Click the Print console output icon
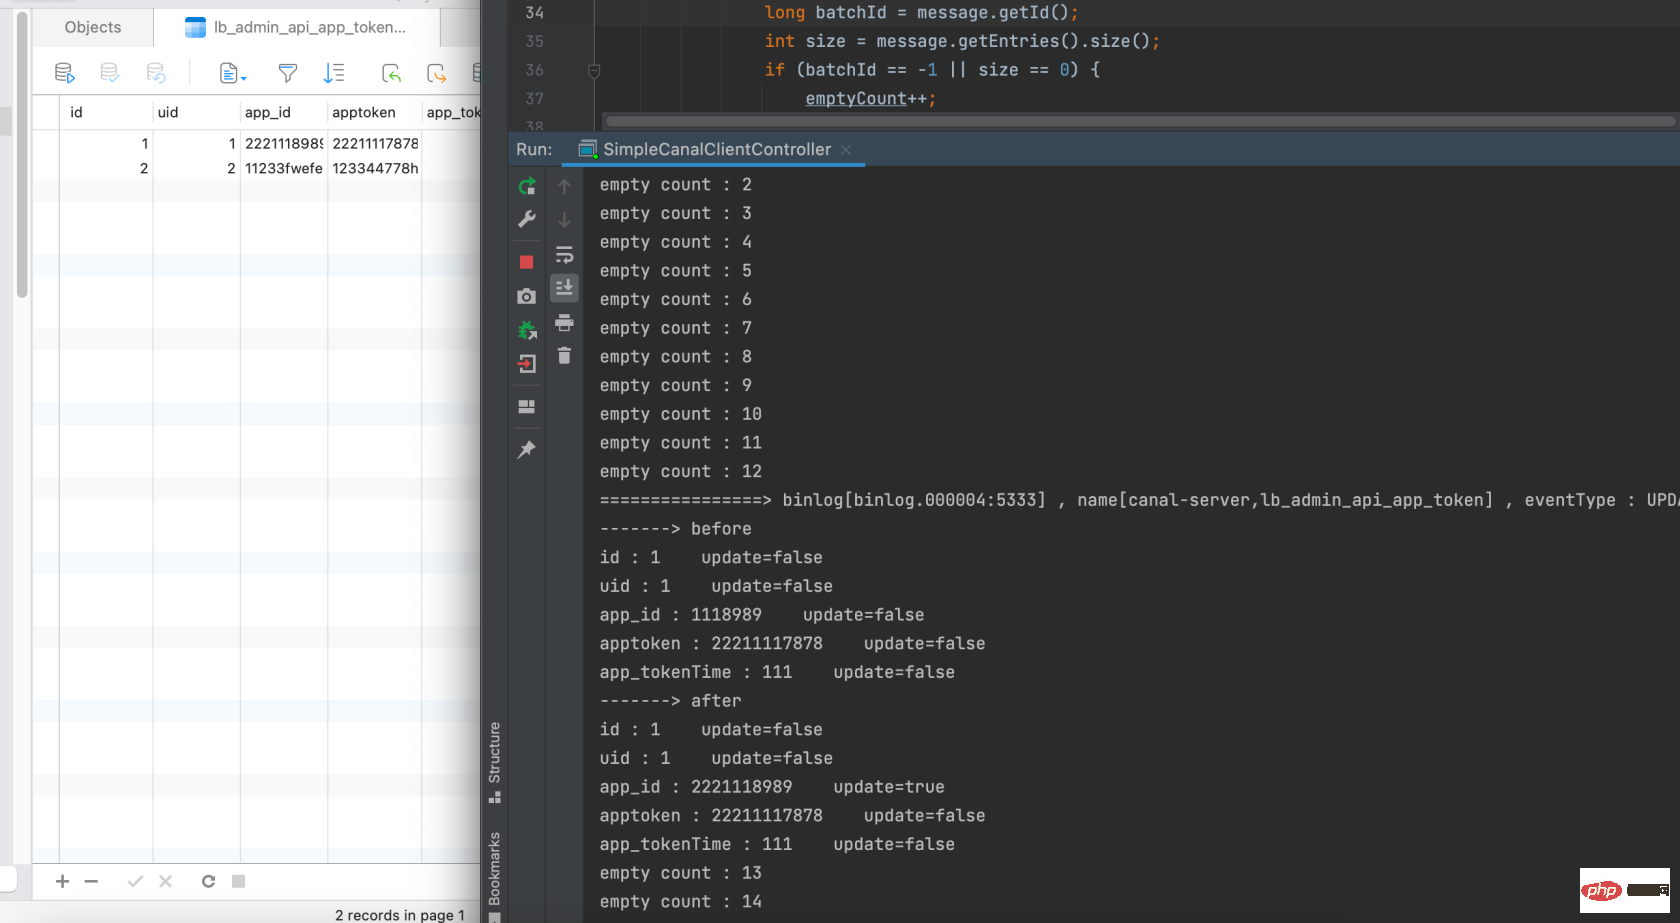Screen dimensions: 1680x923 (564, 322)
